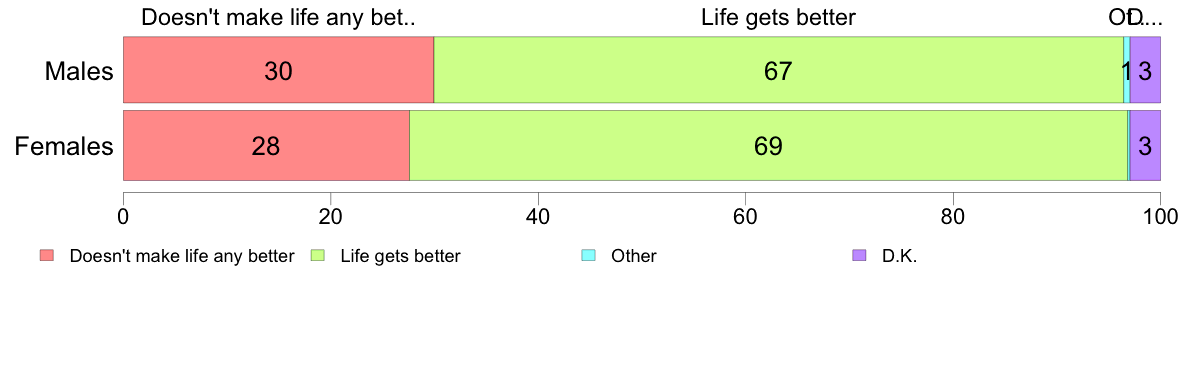Select the Females green bar showing 69
Viewport: 1188px width, 368px height.
pos(768,145)
